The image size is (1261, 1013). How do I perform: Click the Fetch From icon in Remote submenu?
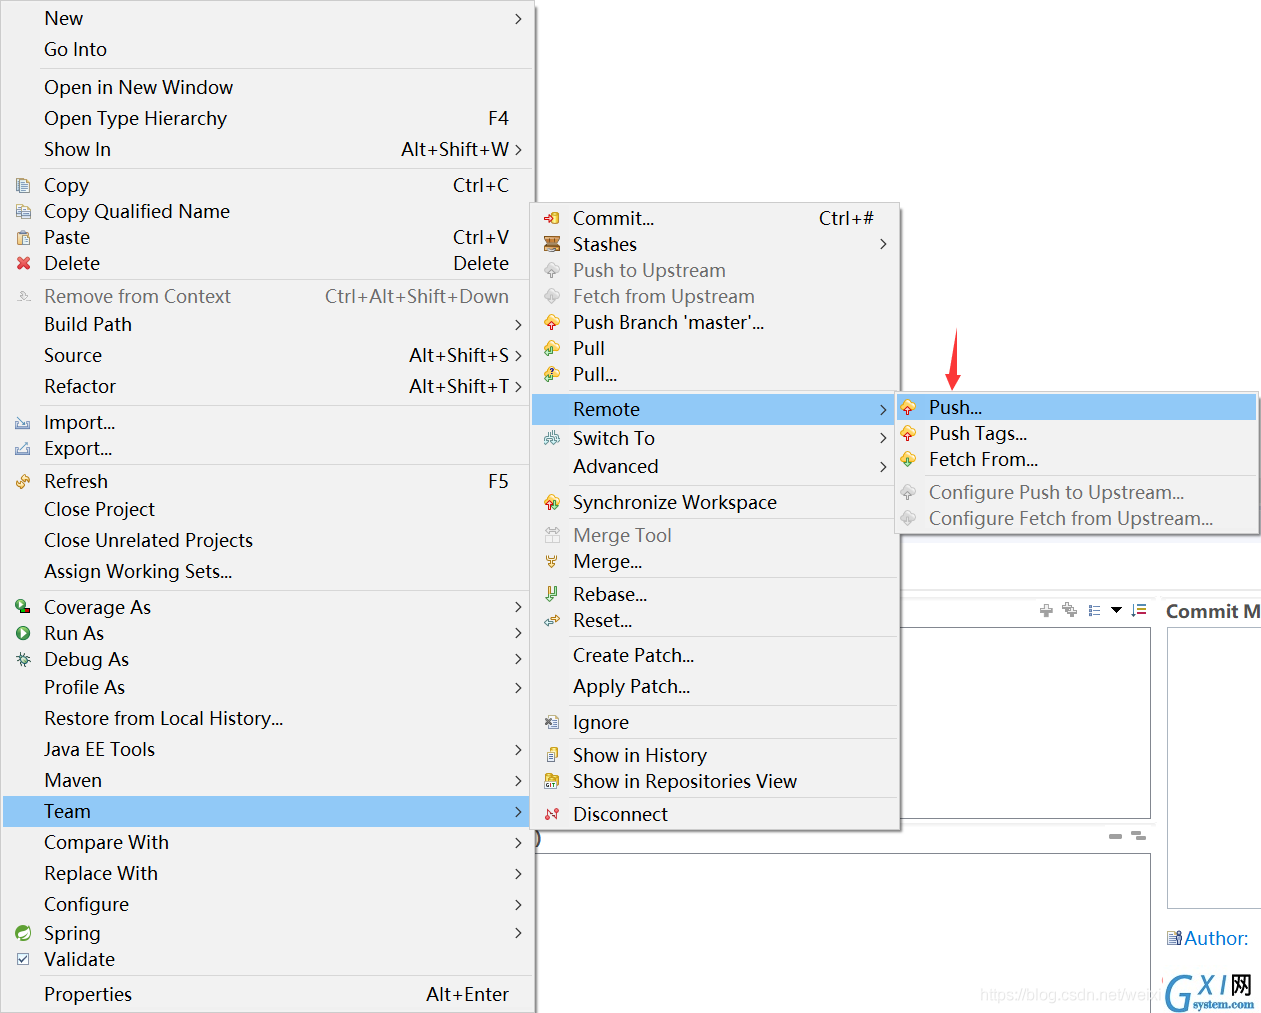[x=908, y=459]
